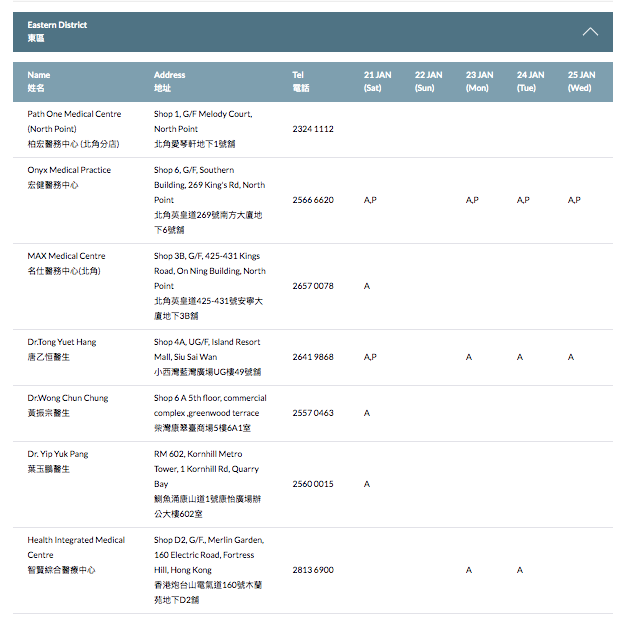Select the 22 JAN (Sun) column header
Screen dimensions: 627x628
pyautogui.click(x=429, y=81)
